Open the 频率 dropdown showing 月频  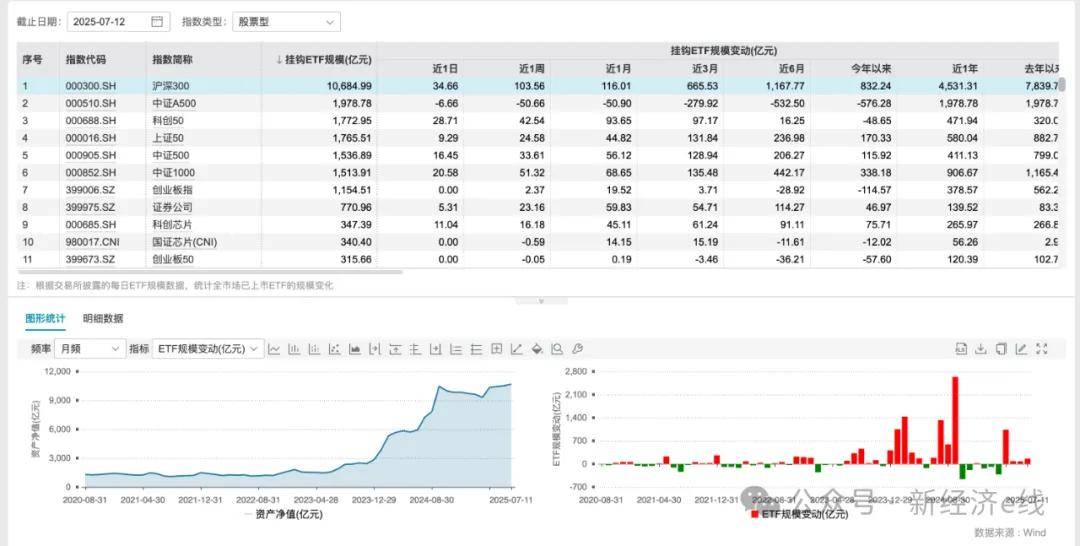(90, 349)
